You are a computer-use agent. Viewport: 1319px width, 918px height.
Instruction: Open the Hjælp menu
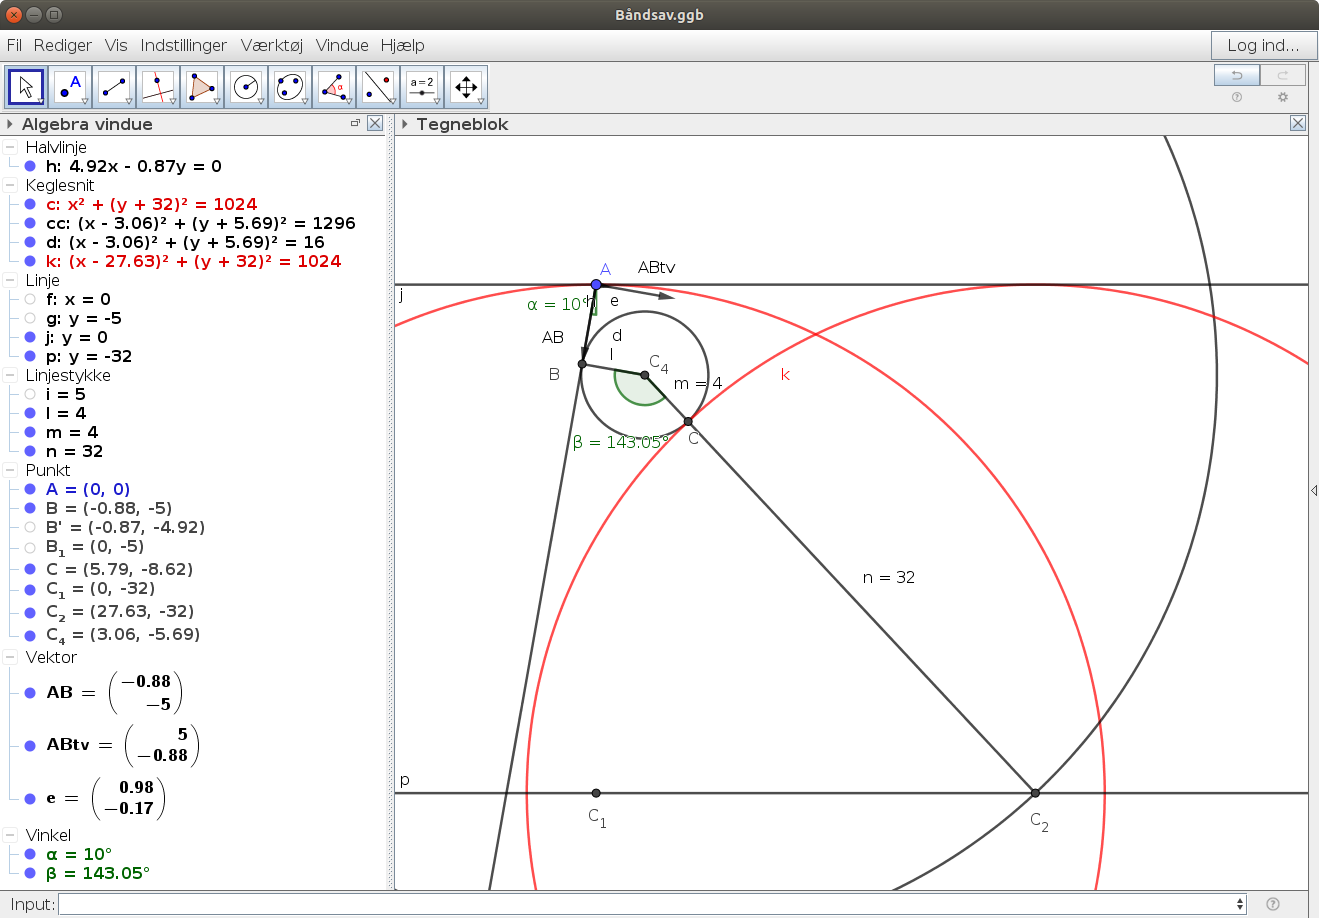point(403,45)
